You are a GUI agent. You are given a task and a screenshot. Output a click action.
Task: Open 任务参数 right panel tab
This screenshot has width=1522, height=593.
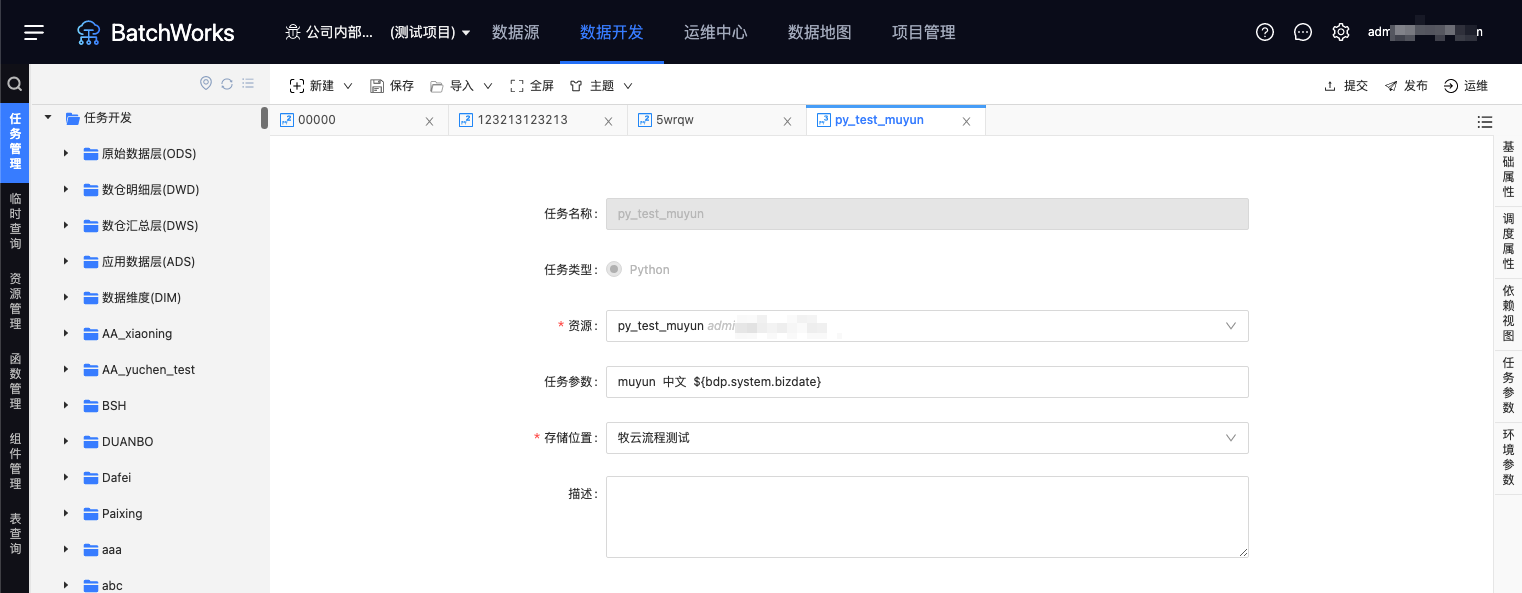1508,385
